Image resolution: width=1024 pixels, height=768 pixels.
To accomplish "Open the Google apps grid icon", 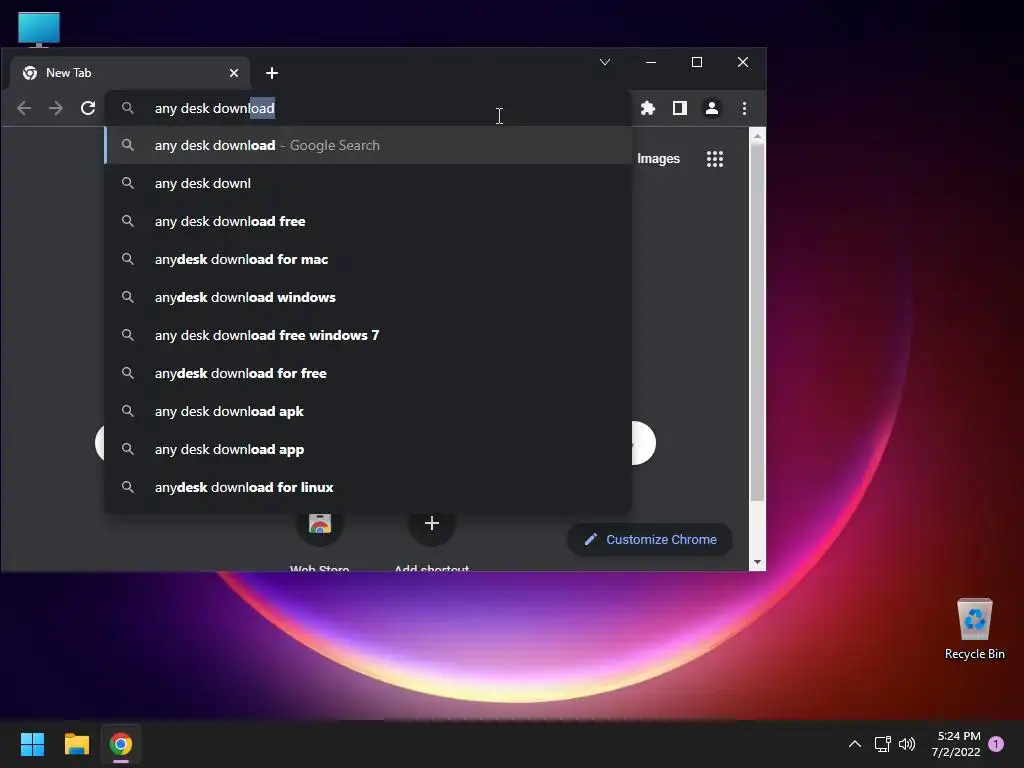I will coord(715,159).
